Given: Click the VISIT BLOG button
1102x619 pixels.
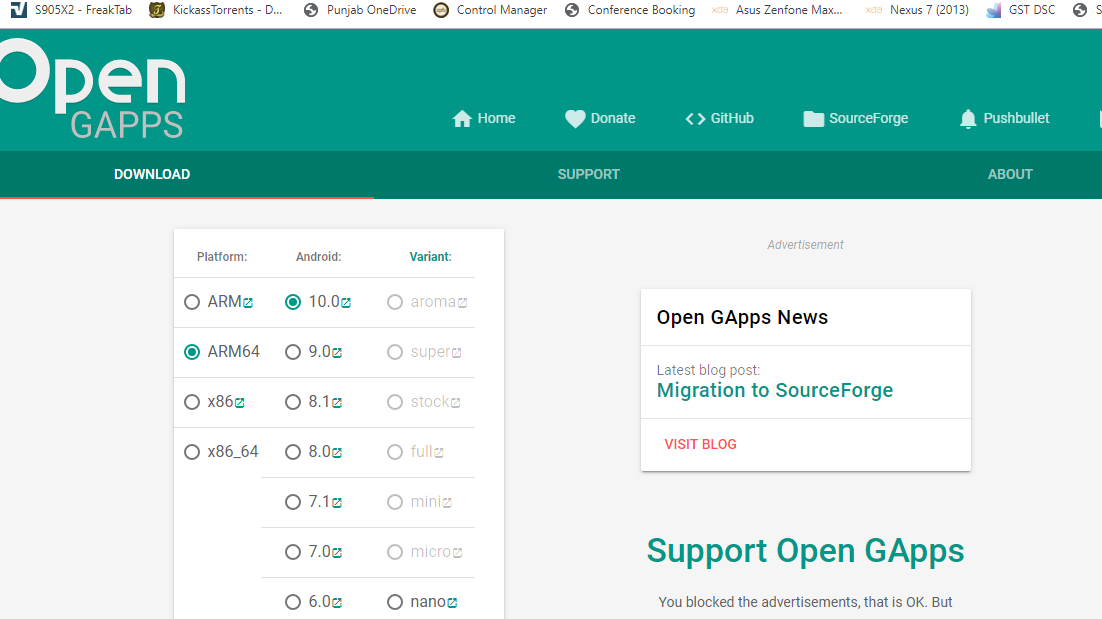Looking at the screenshot, I should [x=701, y=444].
